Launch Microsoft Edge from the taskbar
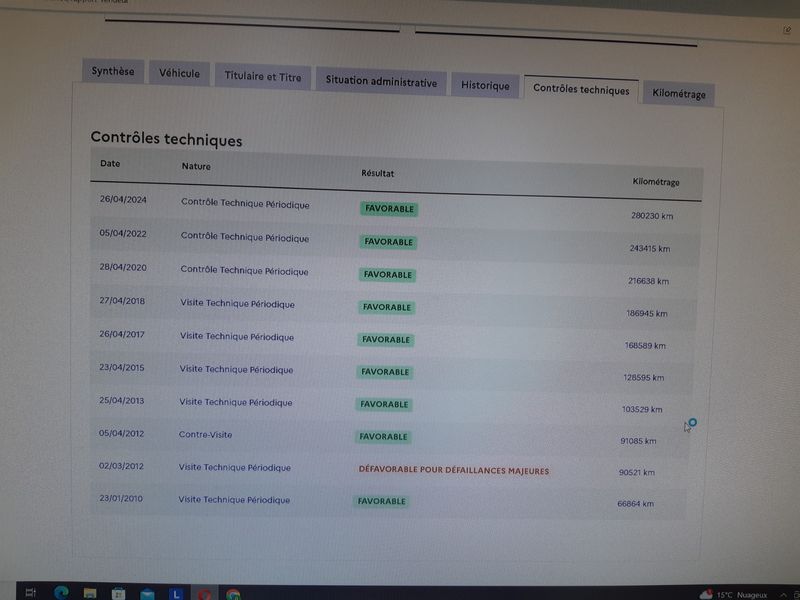The width and height of the screenshot is (800, 600). coord(61,593)
